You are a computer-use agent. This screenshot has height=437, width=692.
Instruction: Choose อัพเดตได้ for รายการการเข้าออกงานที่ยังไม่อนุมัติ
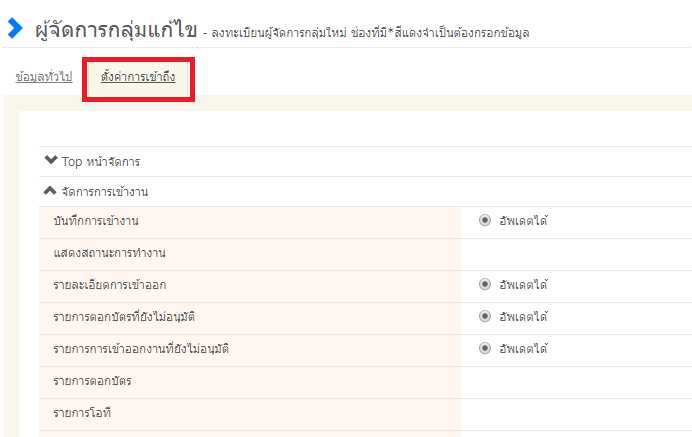[485, 349]
